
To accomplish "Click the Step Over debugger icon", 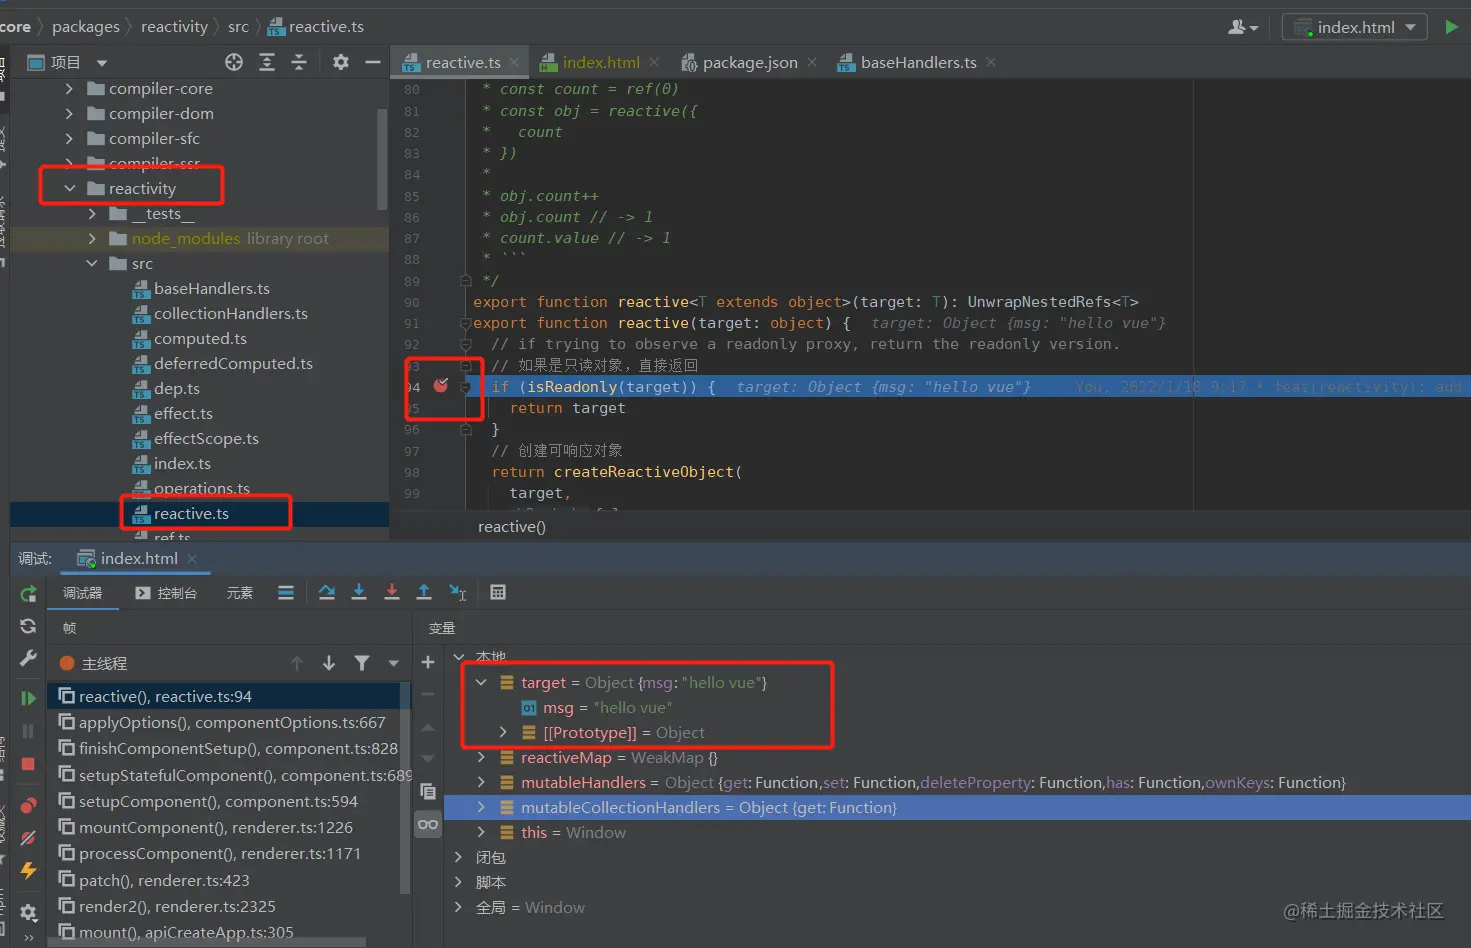I will click(x=327, y=593).
